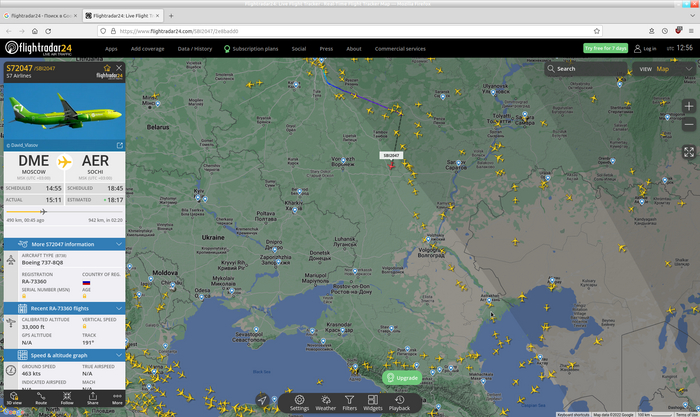Center map on my location arrow
700x417 pixels.
(262, 400)
